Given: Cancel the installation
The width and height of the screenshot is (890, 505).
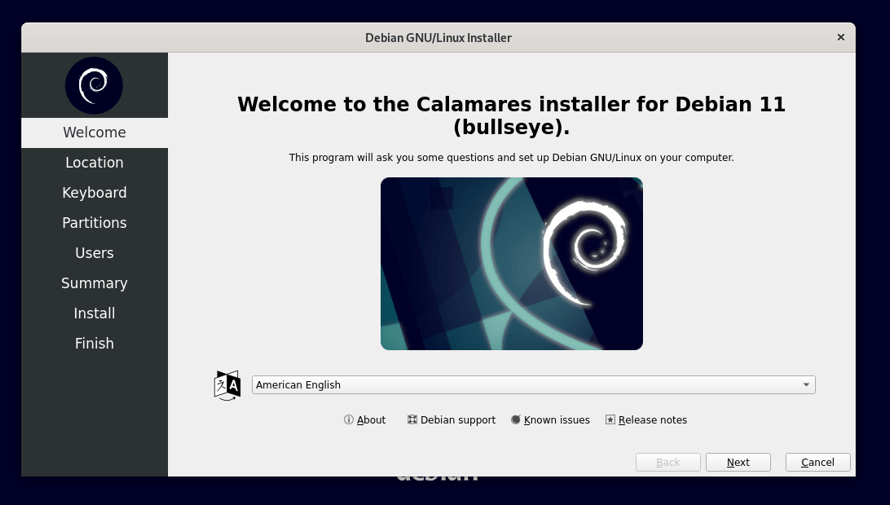Looking at the screenshot, I should (818, 462).
